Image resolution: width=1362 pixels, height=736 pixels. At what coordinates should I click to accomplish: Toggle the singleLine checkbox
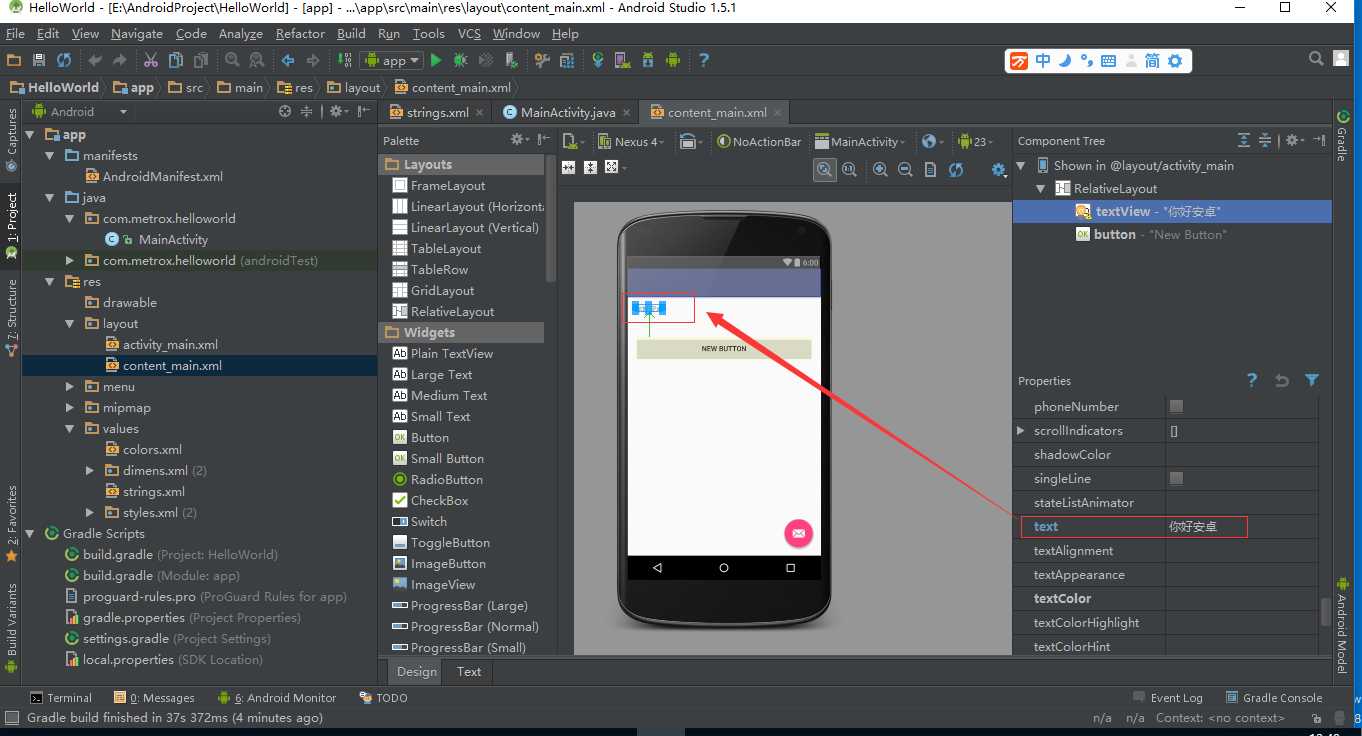[1176, 478]
